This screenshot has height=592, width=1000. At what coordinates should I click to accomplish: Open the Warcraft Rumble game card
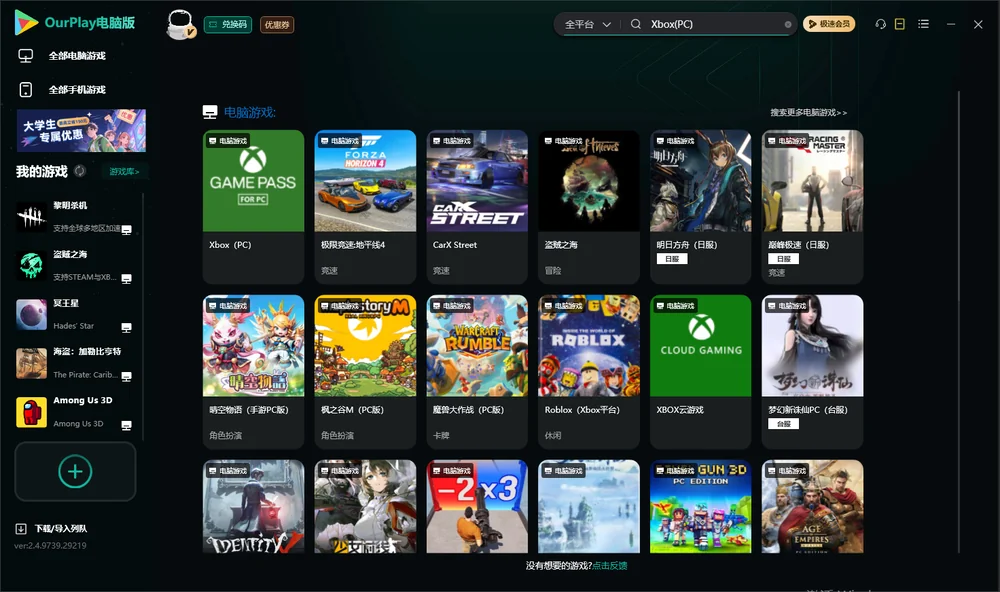(x=477, y=371)
